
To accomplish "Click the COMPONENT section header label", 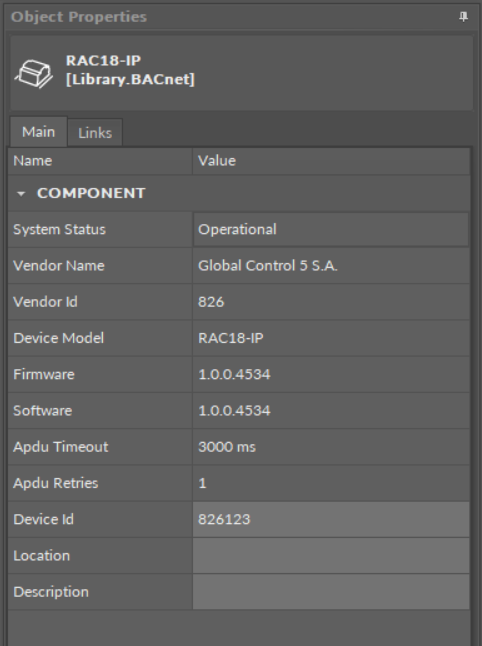I will coord(91,193).
